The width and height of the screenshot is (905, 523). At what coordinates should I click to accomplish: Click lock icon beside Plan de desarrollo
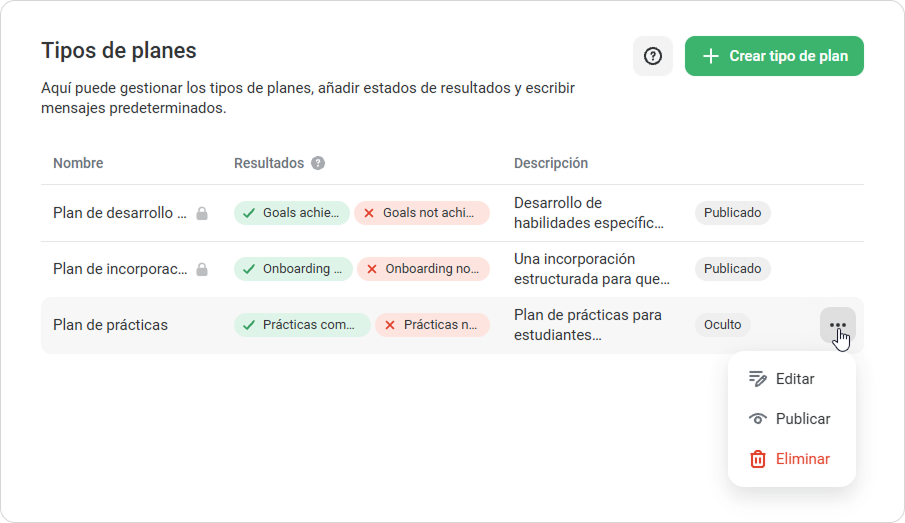pos(202,214)
